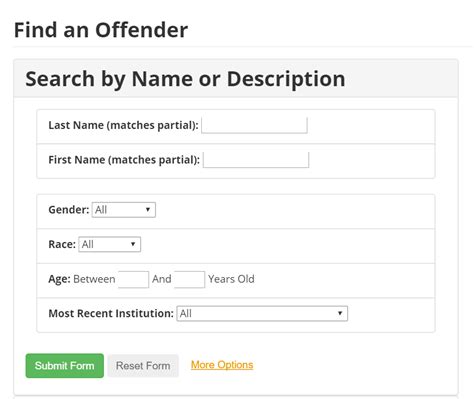The height and width of the screenshot is (399, 474).
Task: Submit the offender search form
Action: (x=65, y=366)
